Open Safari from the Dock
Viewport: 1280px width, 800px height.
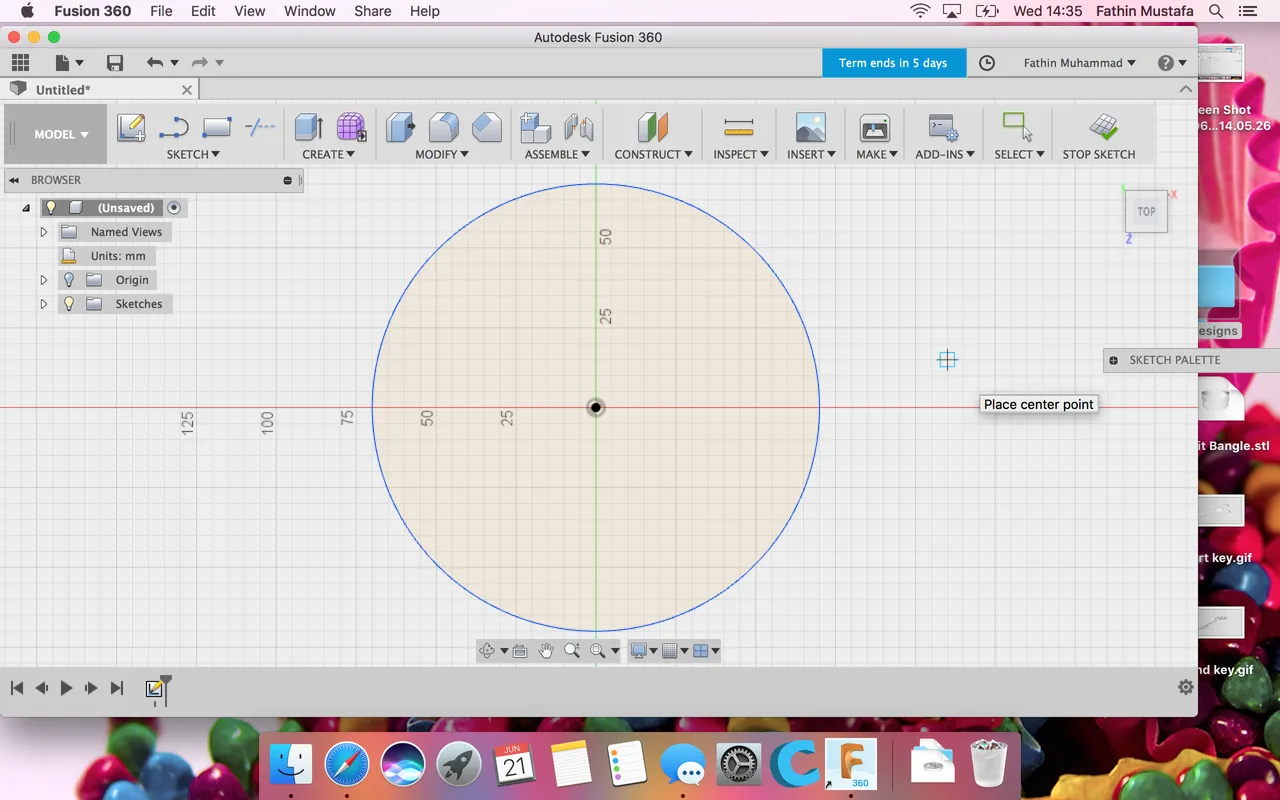pos(347,766)
